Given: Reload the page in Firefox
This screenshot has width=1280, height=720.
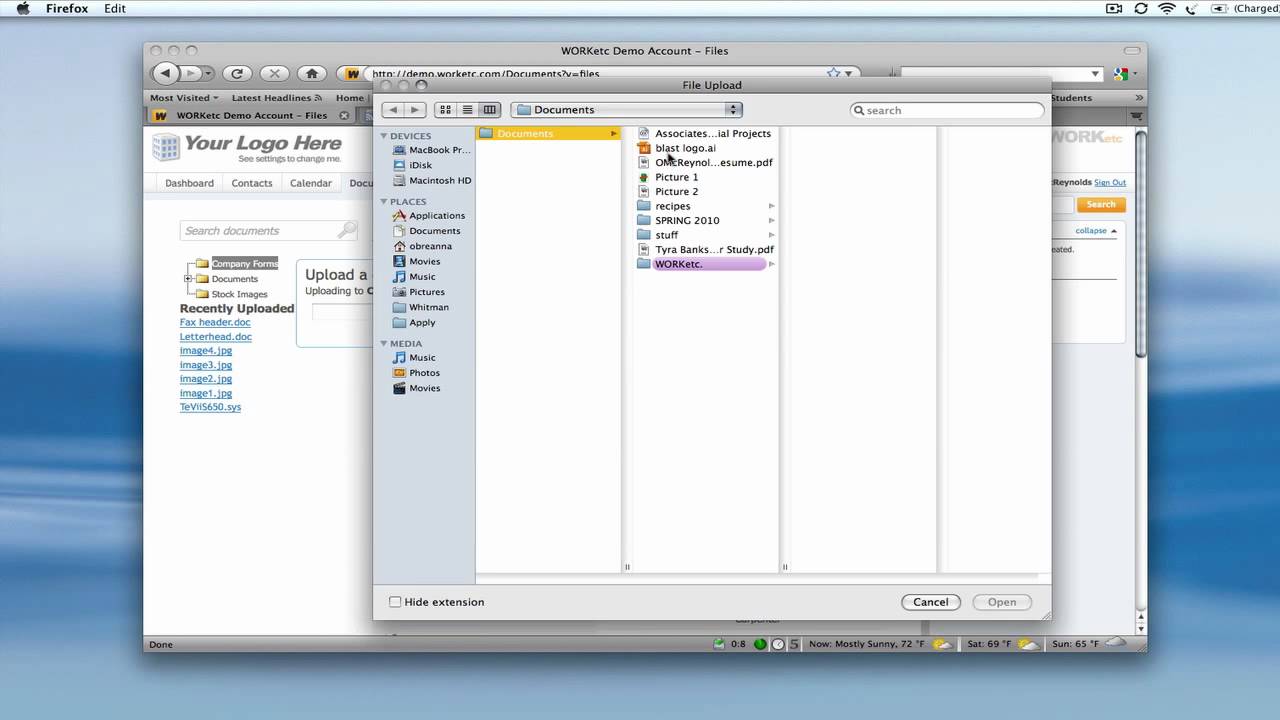Looking at the screenshot, I should point(237,73).
